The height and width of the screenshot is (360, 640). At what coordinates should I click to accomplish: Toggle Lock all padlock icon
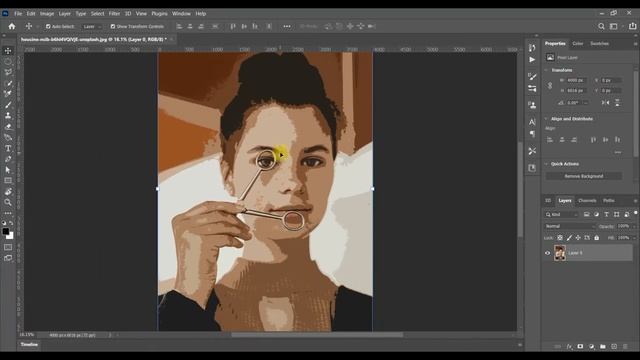point(596,238)
